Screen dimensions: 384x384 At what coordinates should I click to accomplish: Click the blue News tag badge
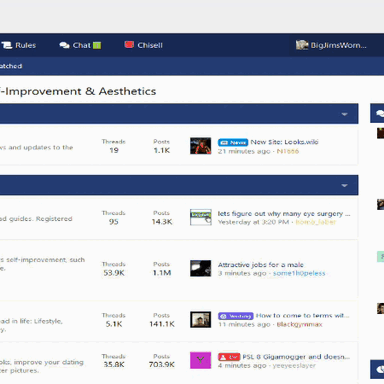coord(233,142)
